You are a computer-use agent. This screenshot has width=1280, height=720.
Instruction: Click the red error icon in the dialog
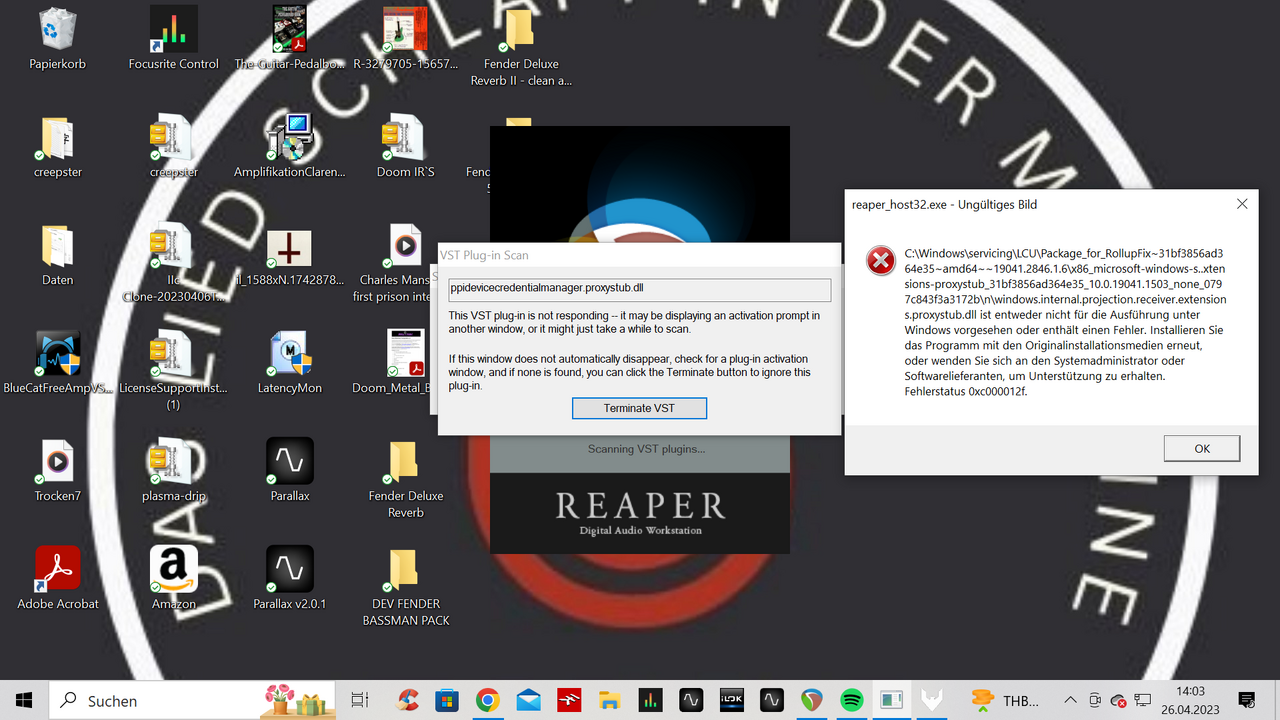(x=880, y=260)
